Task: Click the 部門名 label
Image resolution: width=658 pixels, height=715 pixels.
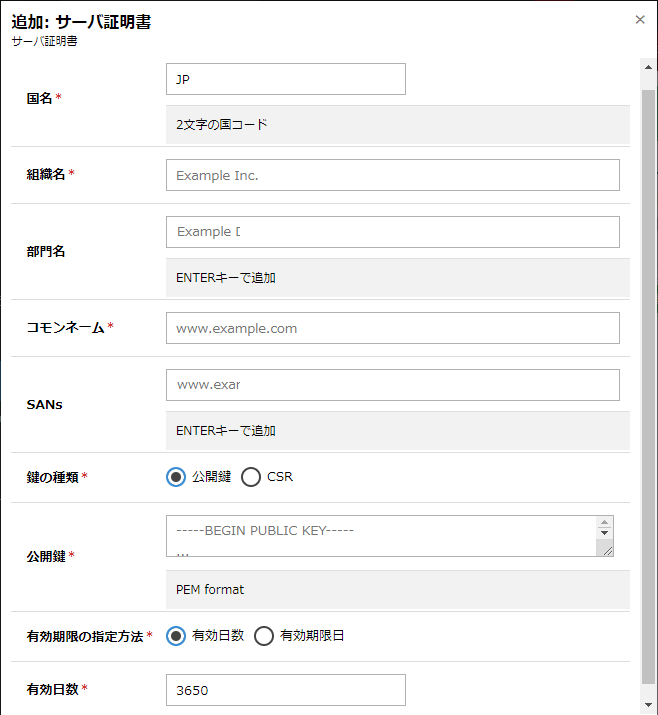Action: pos(46,251)
